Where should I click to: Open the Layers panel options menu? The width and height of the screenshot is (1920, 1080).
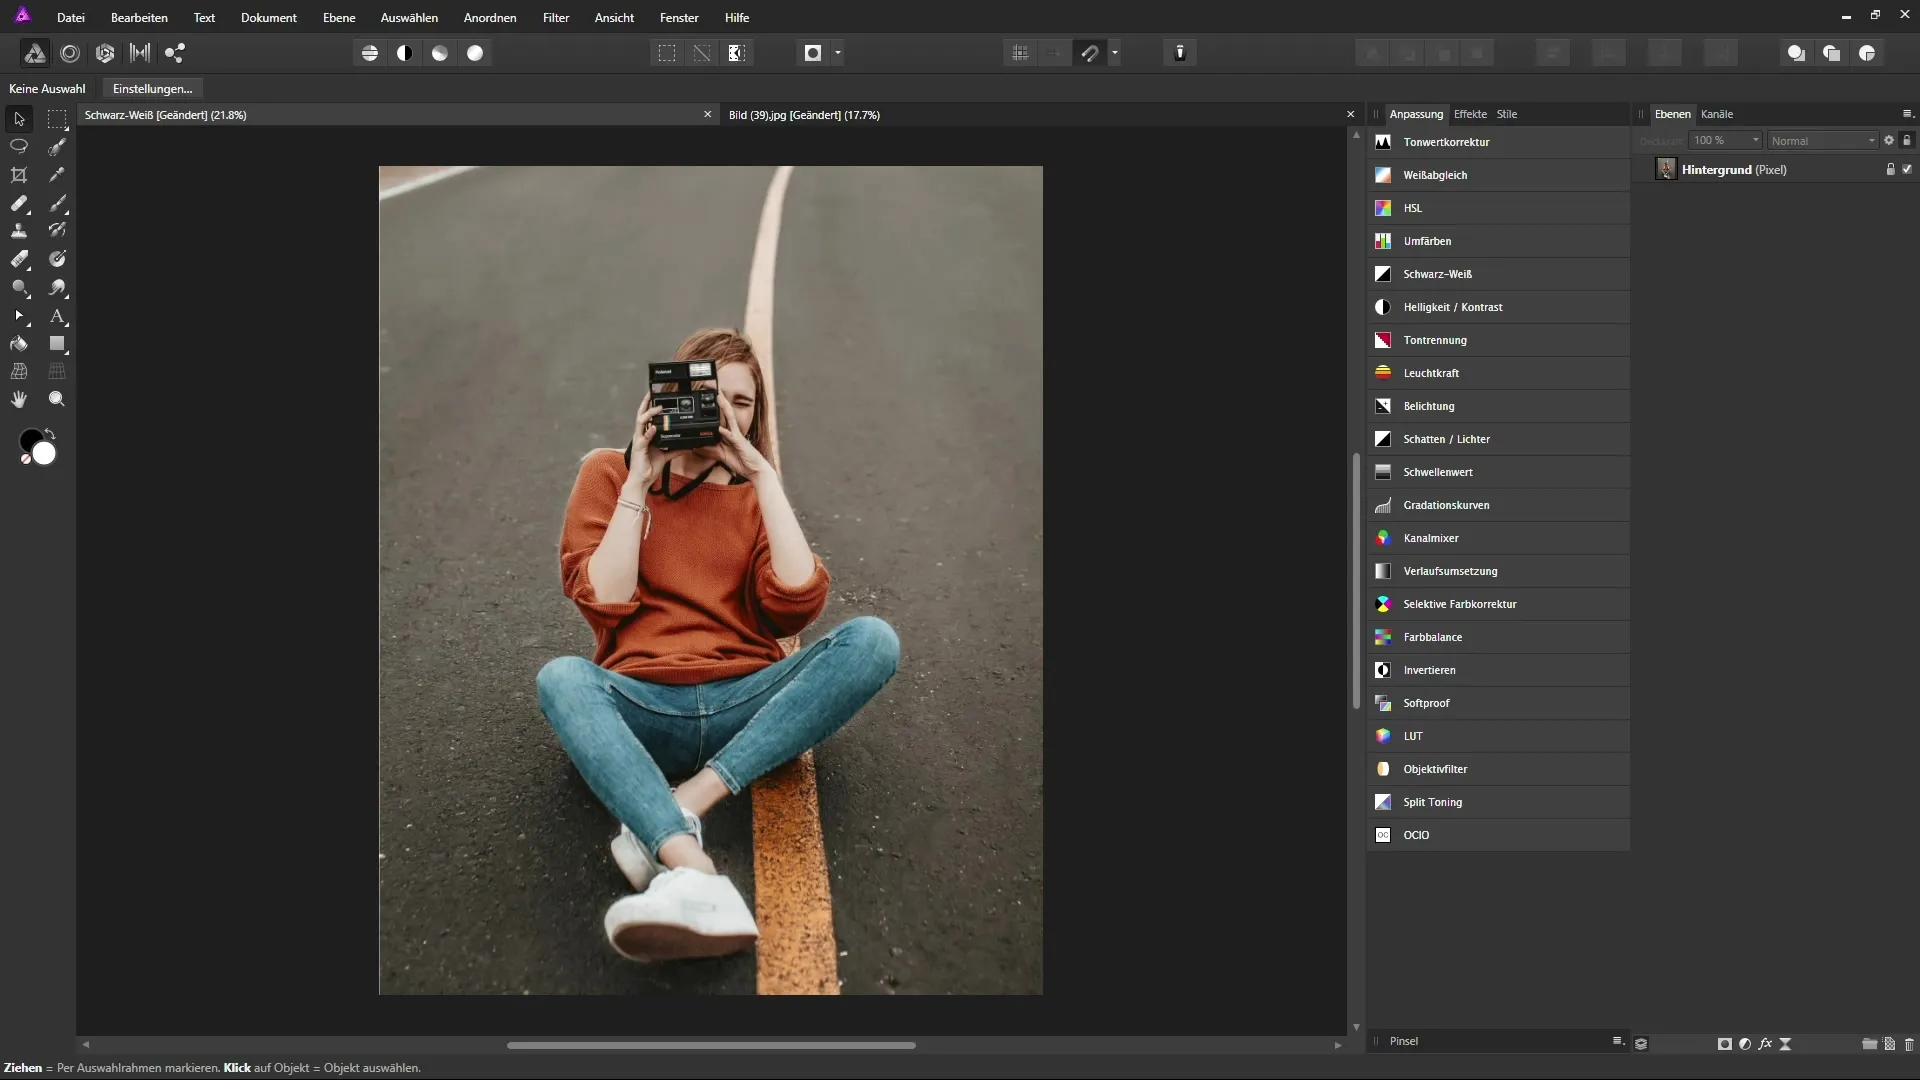(1907, 114)
